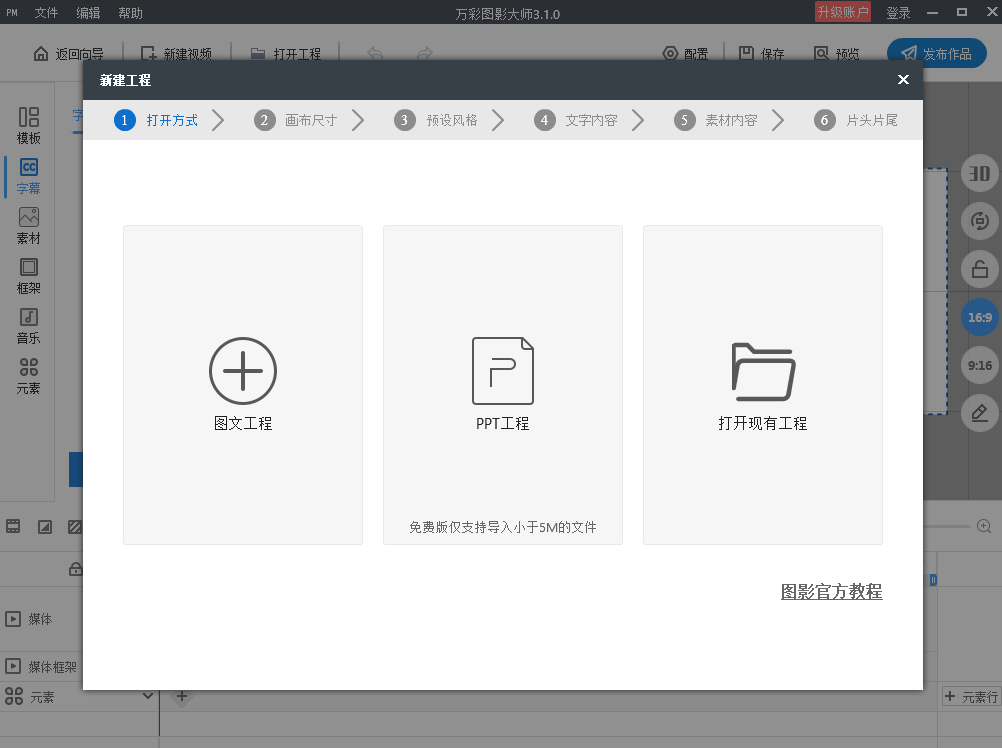Image resolution: width=1002 pixels, height=748 pixels.
Task: Return to wizard via 返回向导
Action: point(68,54)
